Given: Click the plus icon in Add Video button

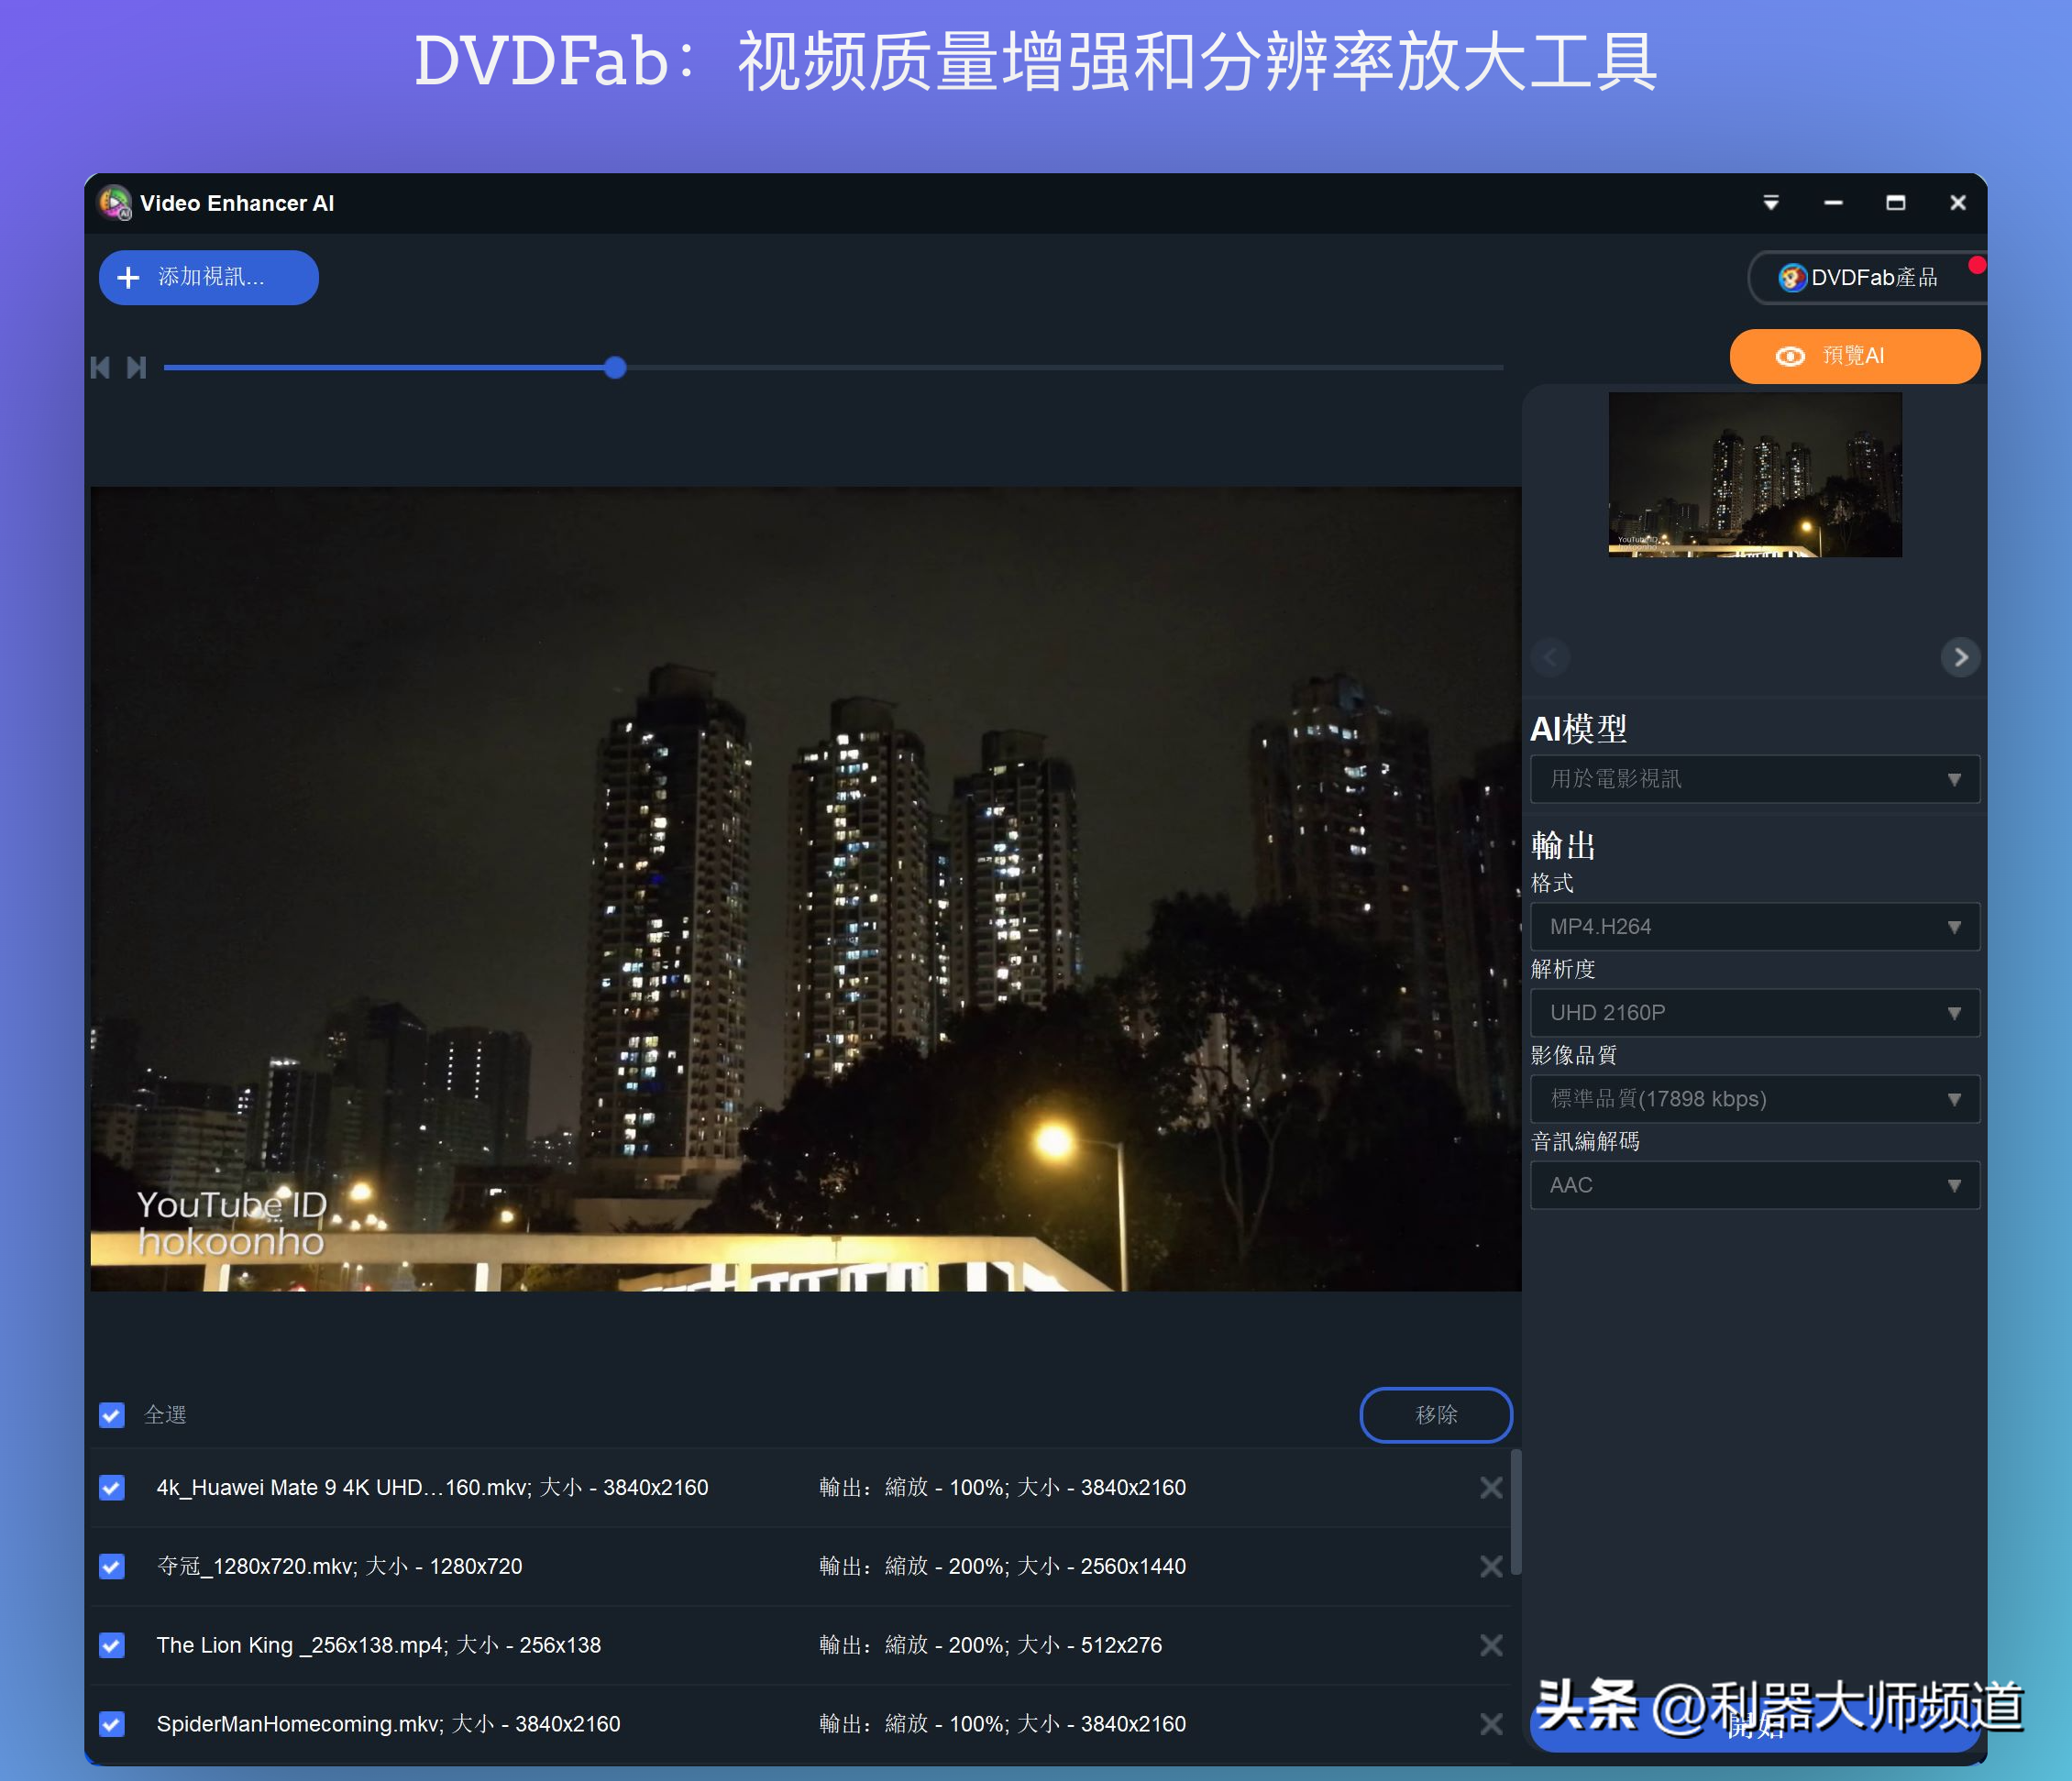Looking at the screenshot, I should (128, 277).
